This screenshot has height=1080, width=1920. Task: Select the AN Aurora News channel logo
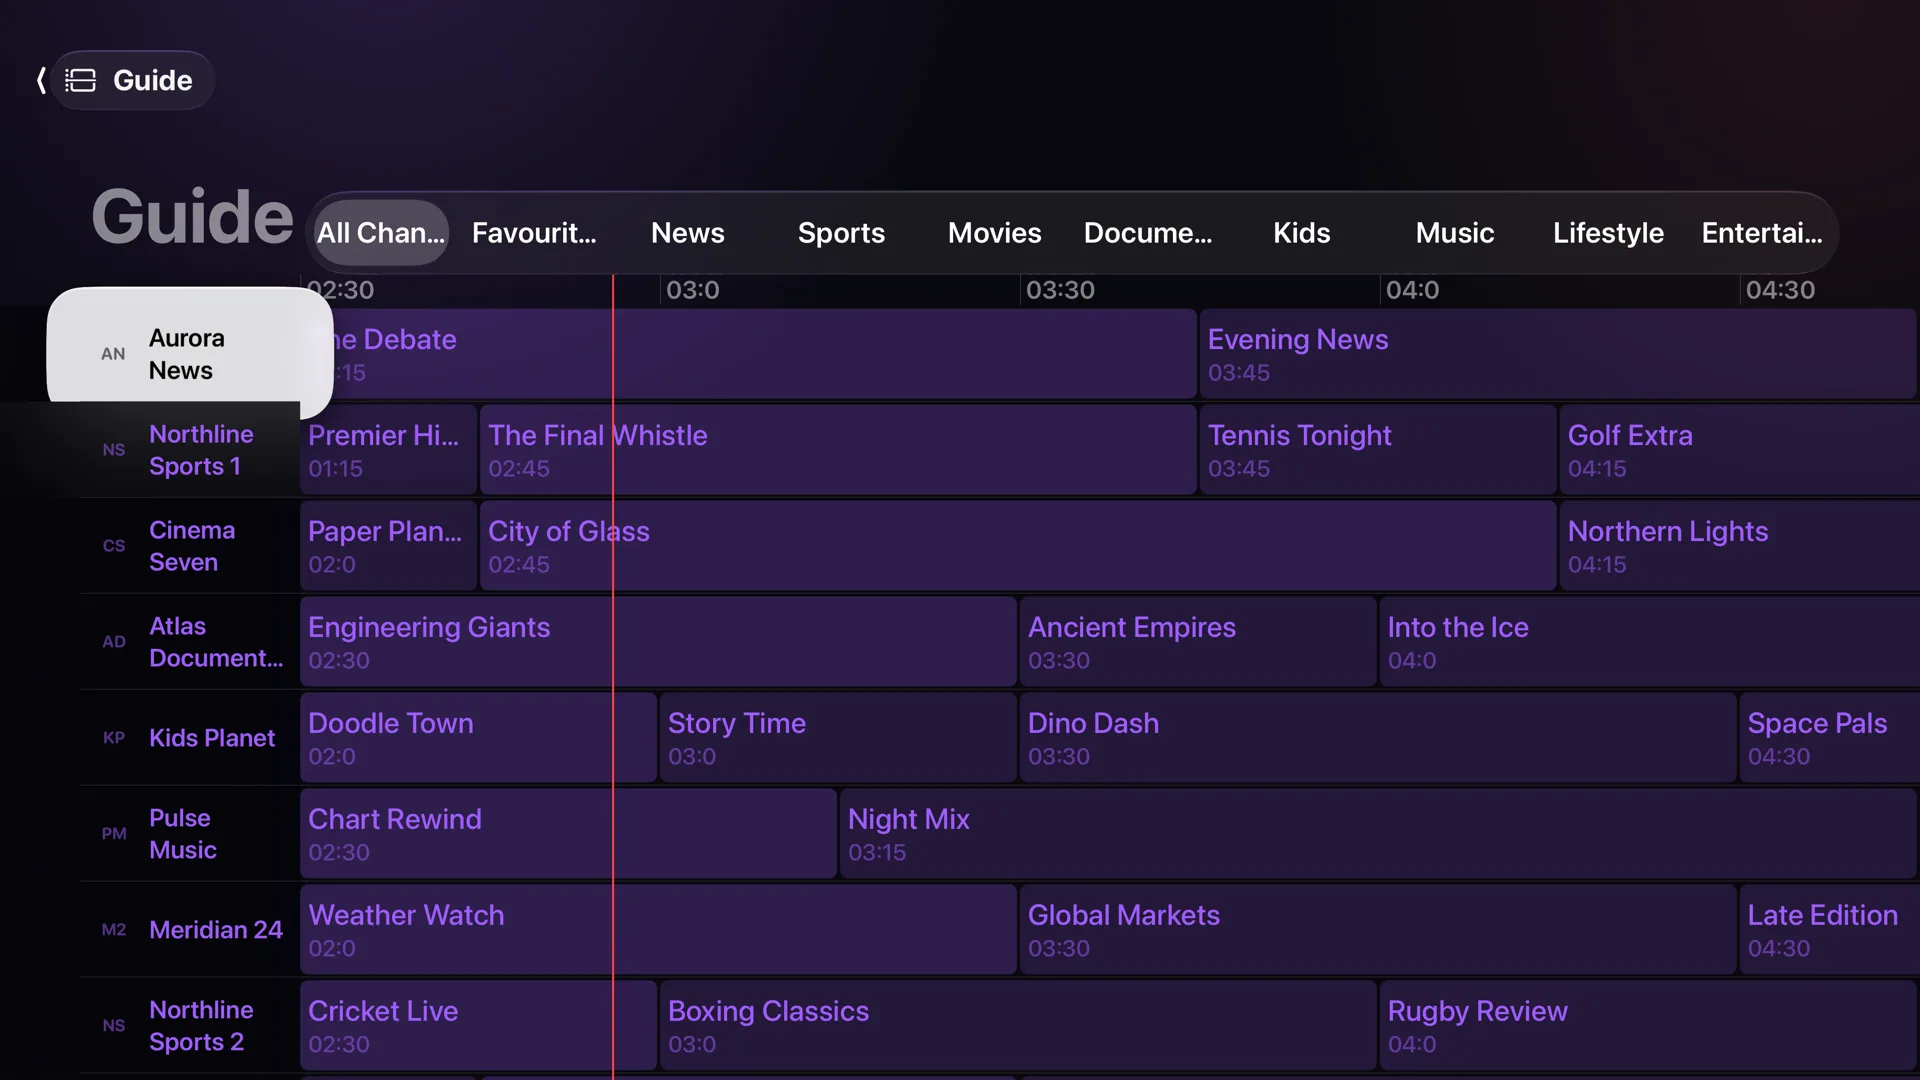pyautogui.click(x=113, y=354)
